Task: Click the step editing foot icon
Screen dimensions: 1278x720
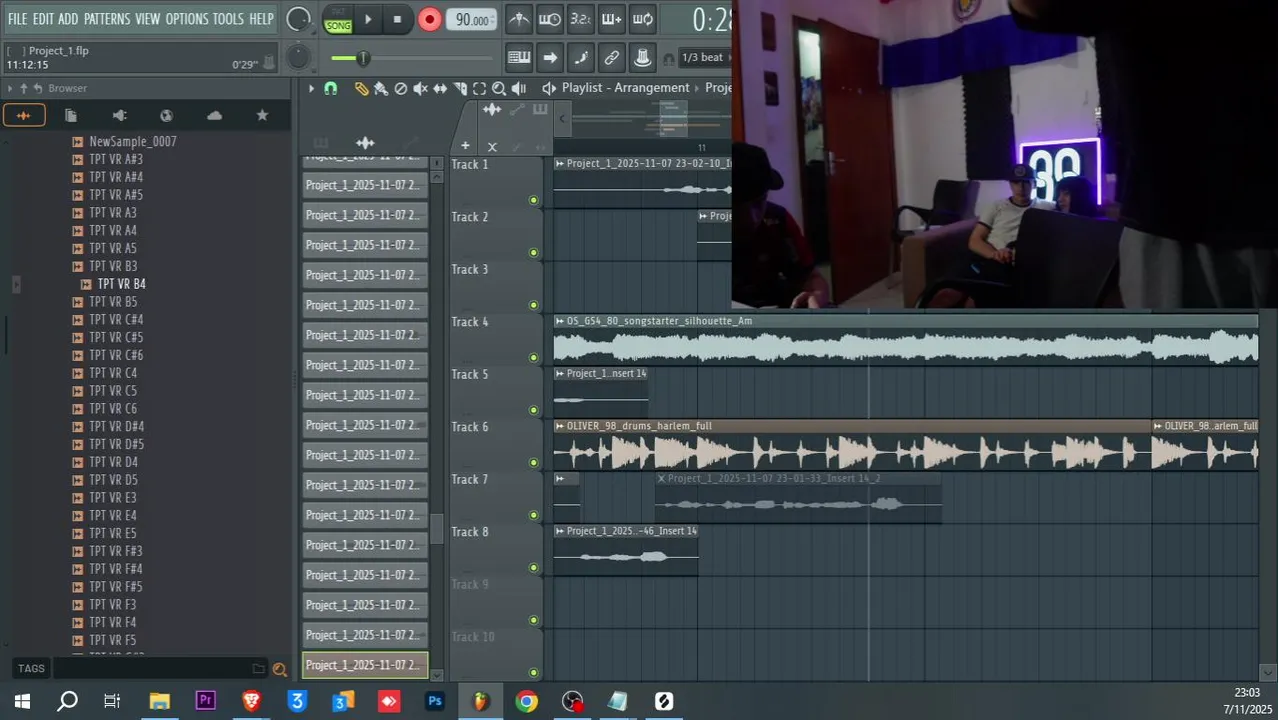Action: point(581,58)
